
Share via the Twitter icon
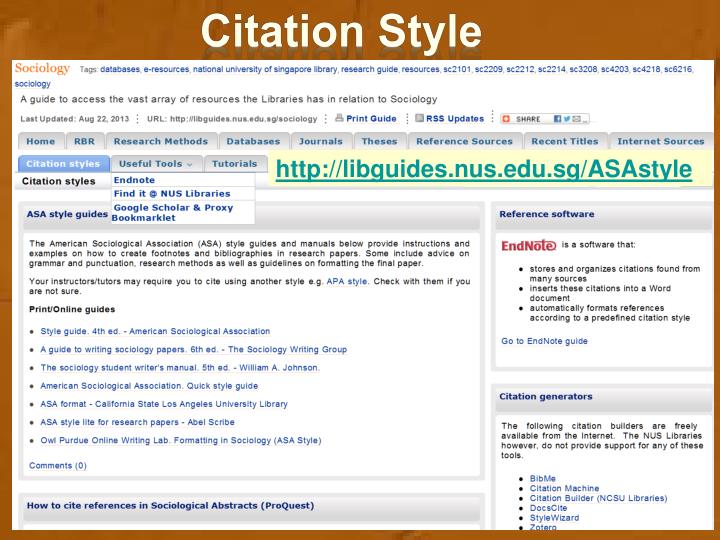click(x=567, y=119)
